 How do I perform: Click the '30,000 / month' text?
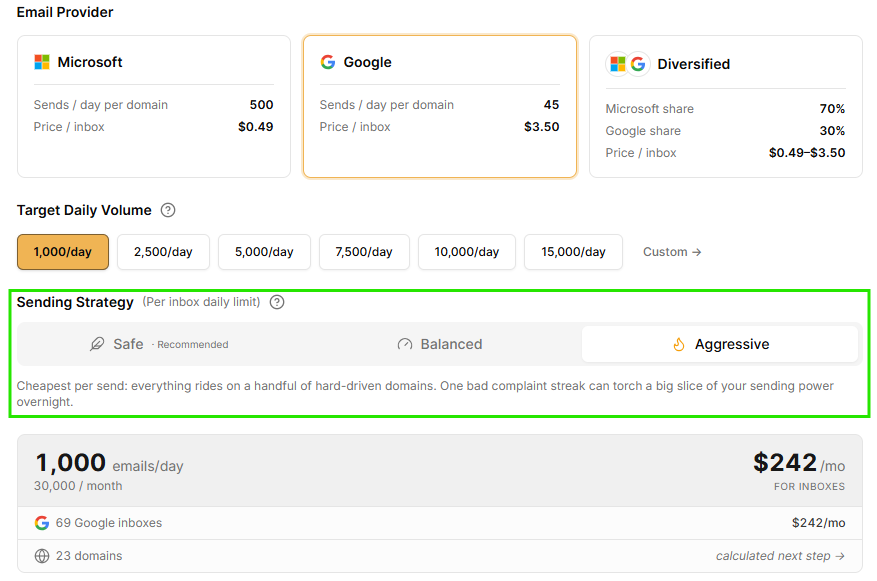click(x=78, y=486)
